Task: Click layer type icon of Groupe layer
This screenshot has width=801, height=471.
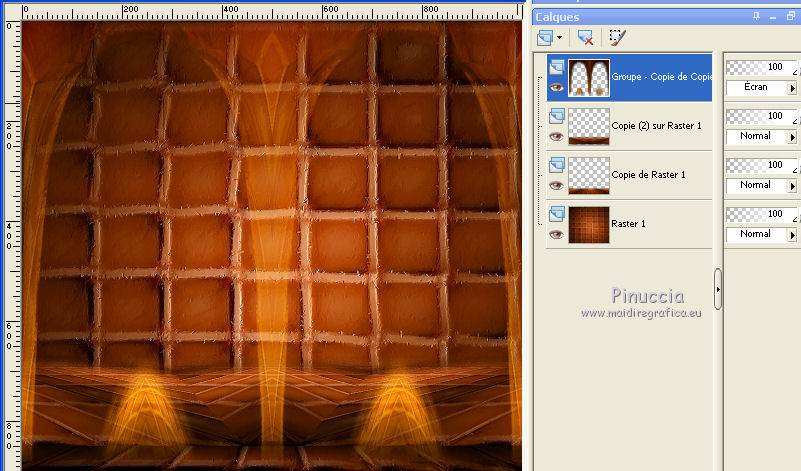Action: (557, 66)
